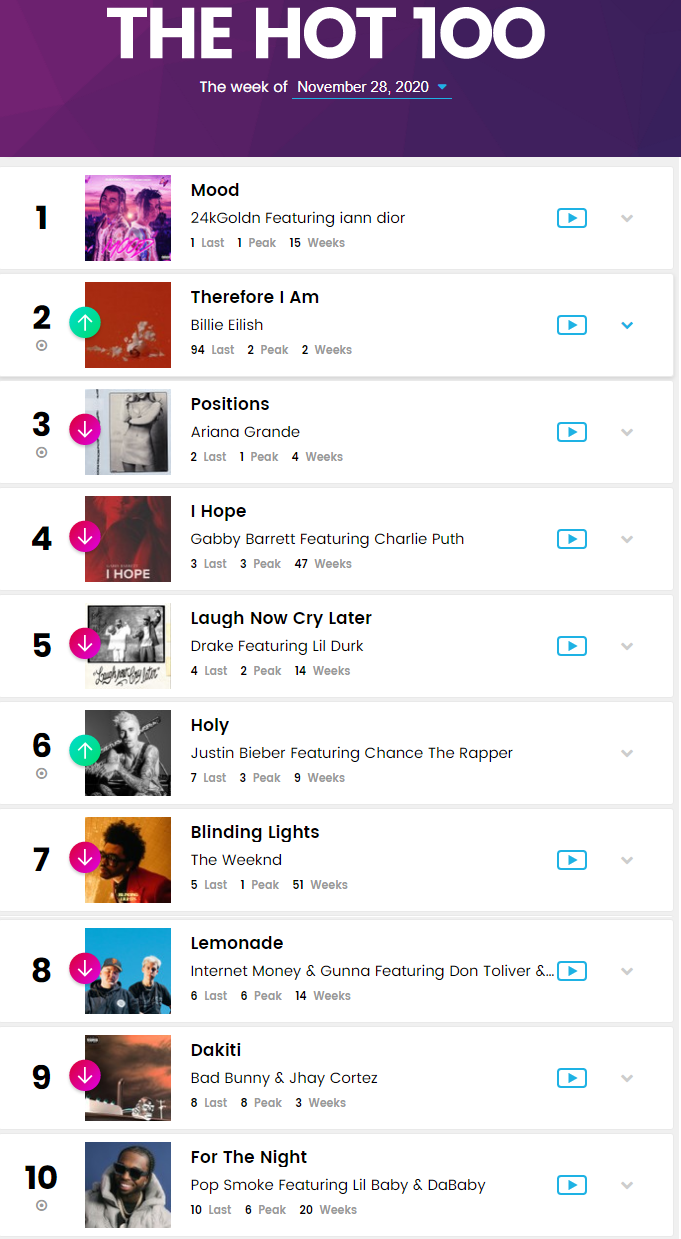Open the week date dropdown November 28, 2020
The height and width of the screenshot is (1239, 681).
(372, 87)
